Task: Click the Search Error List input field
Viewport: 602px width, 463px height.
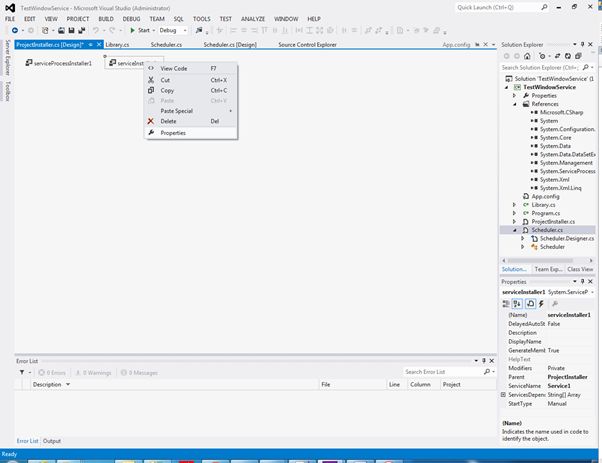Action: 443,372
